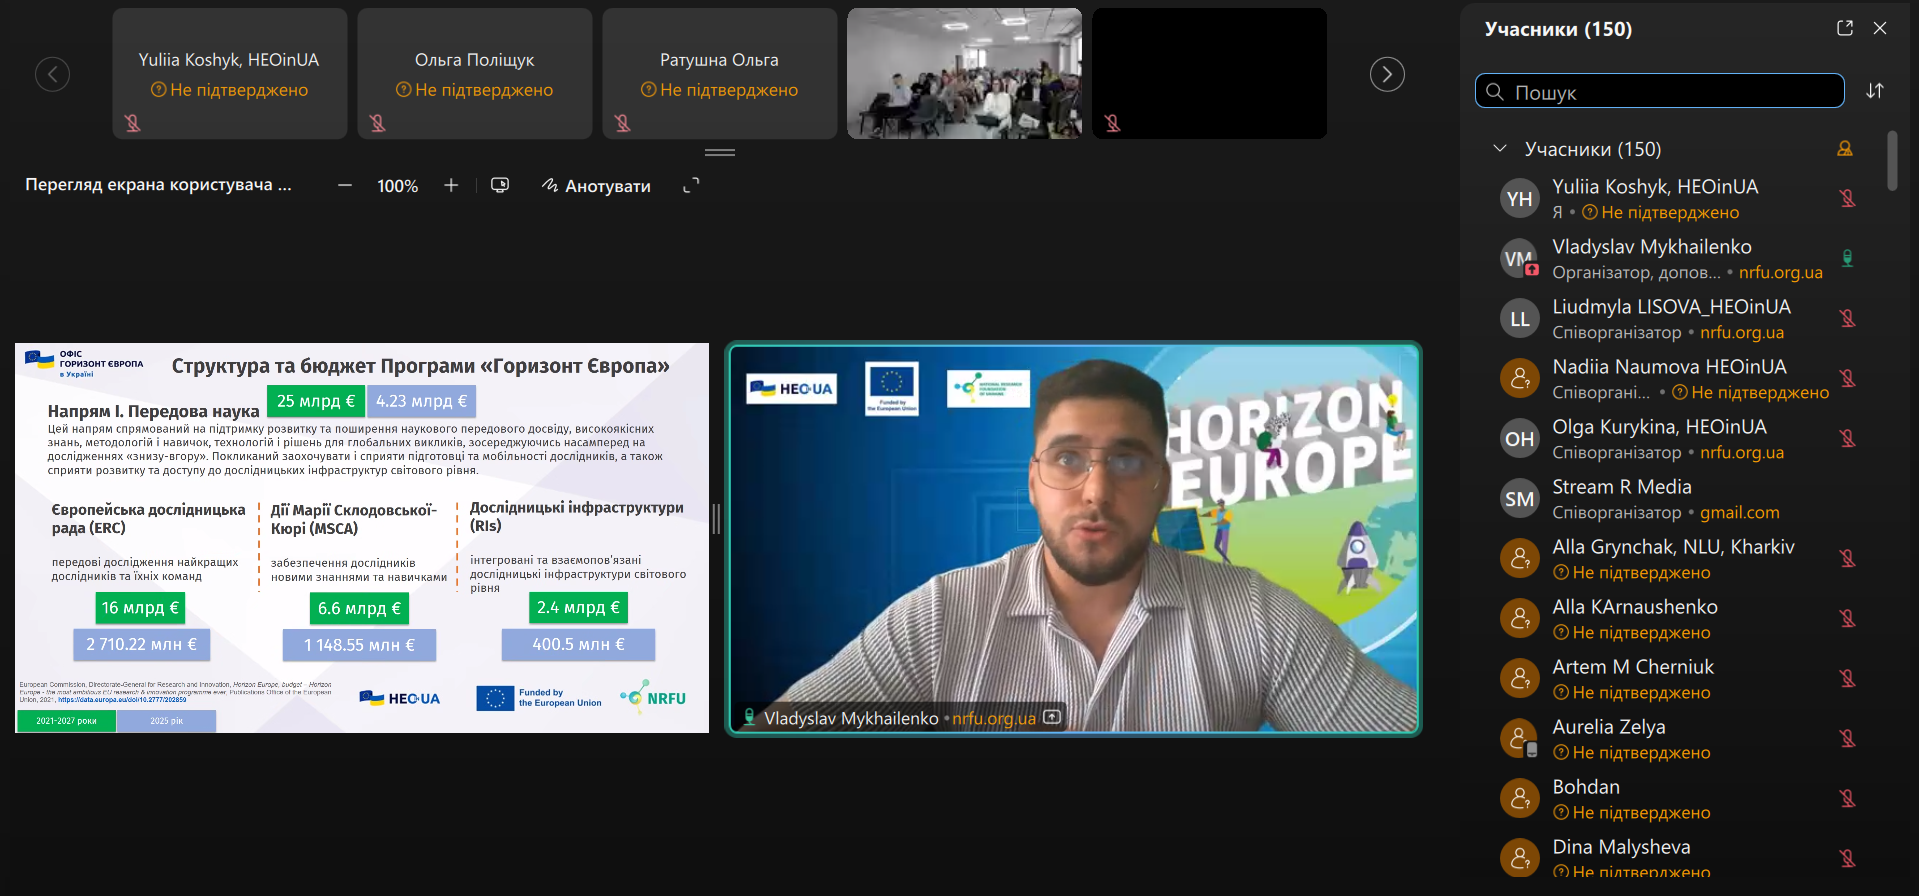1919x896 pixels.
Task: Click muted mic icon for Bohdan
Action: tap(1847, 798)
